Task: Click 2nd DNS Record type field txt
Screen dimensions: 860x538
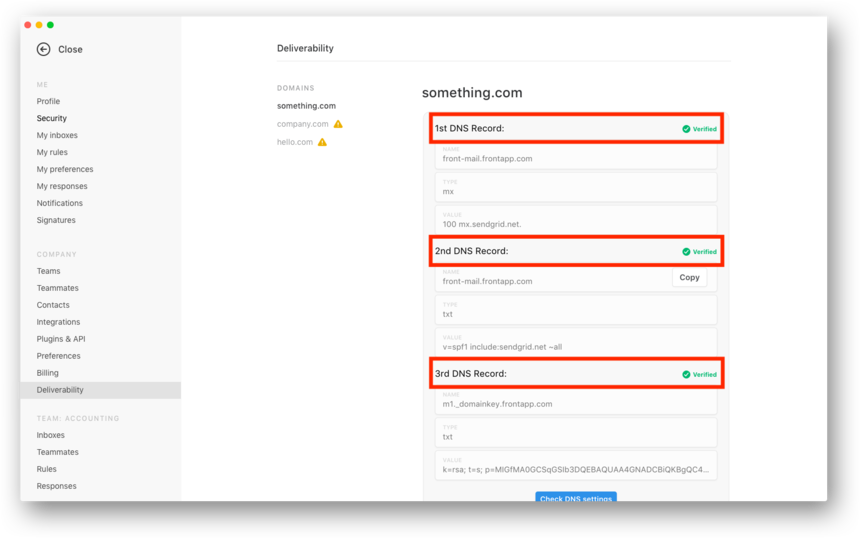Action: pos(576,310)
